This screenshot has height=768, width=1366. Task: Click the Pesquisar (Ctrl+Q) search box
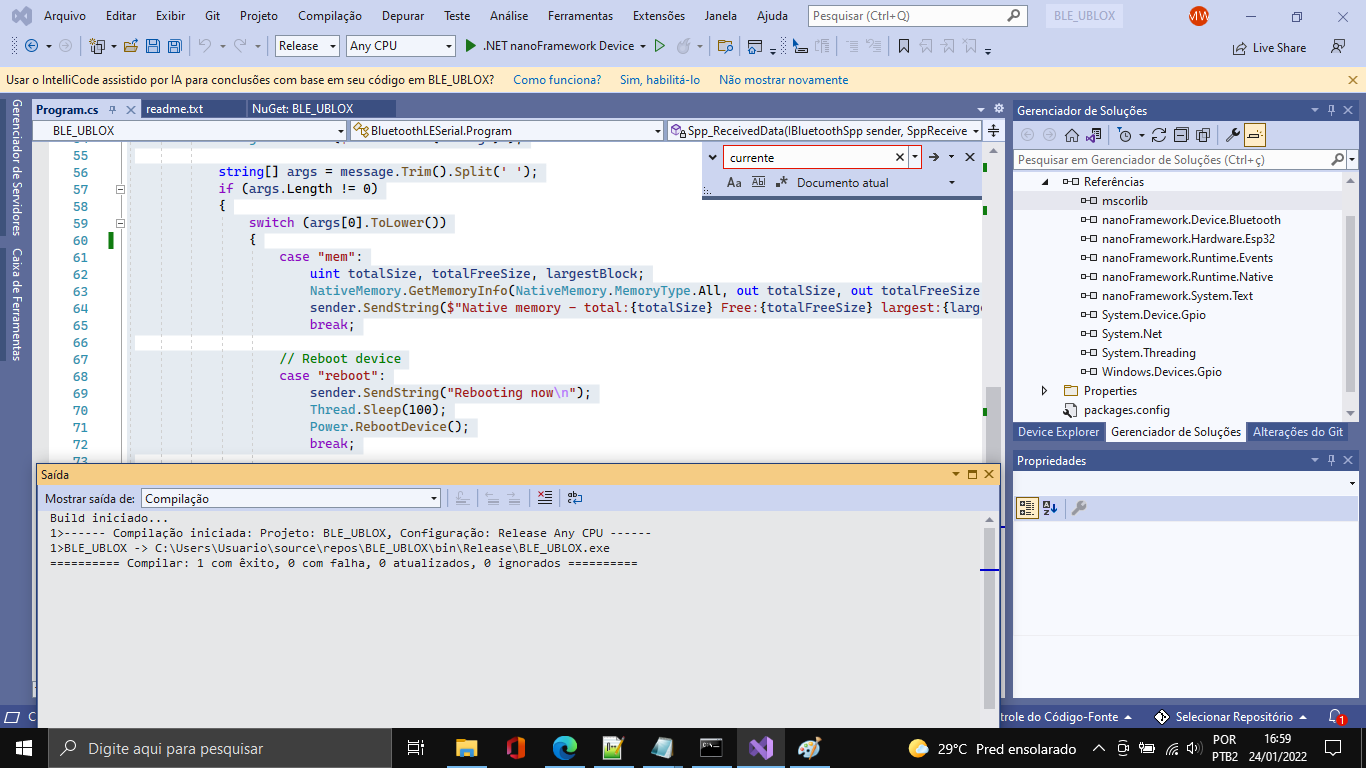coord(917,16)
